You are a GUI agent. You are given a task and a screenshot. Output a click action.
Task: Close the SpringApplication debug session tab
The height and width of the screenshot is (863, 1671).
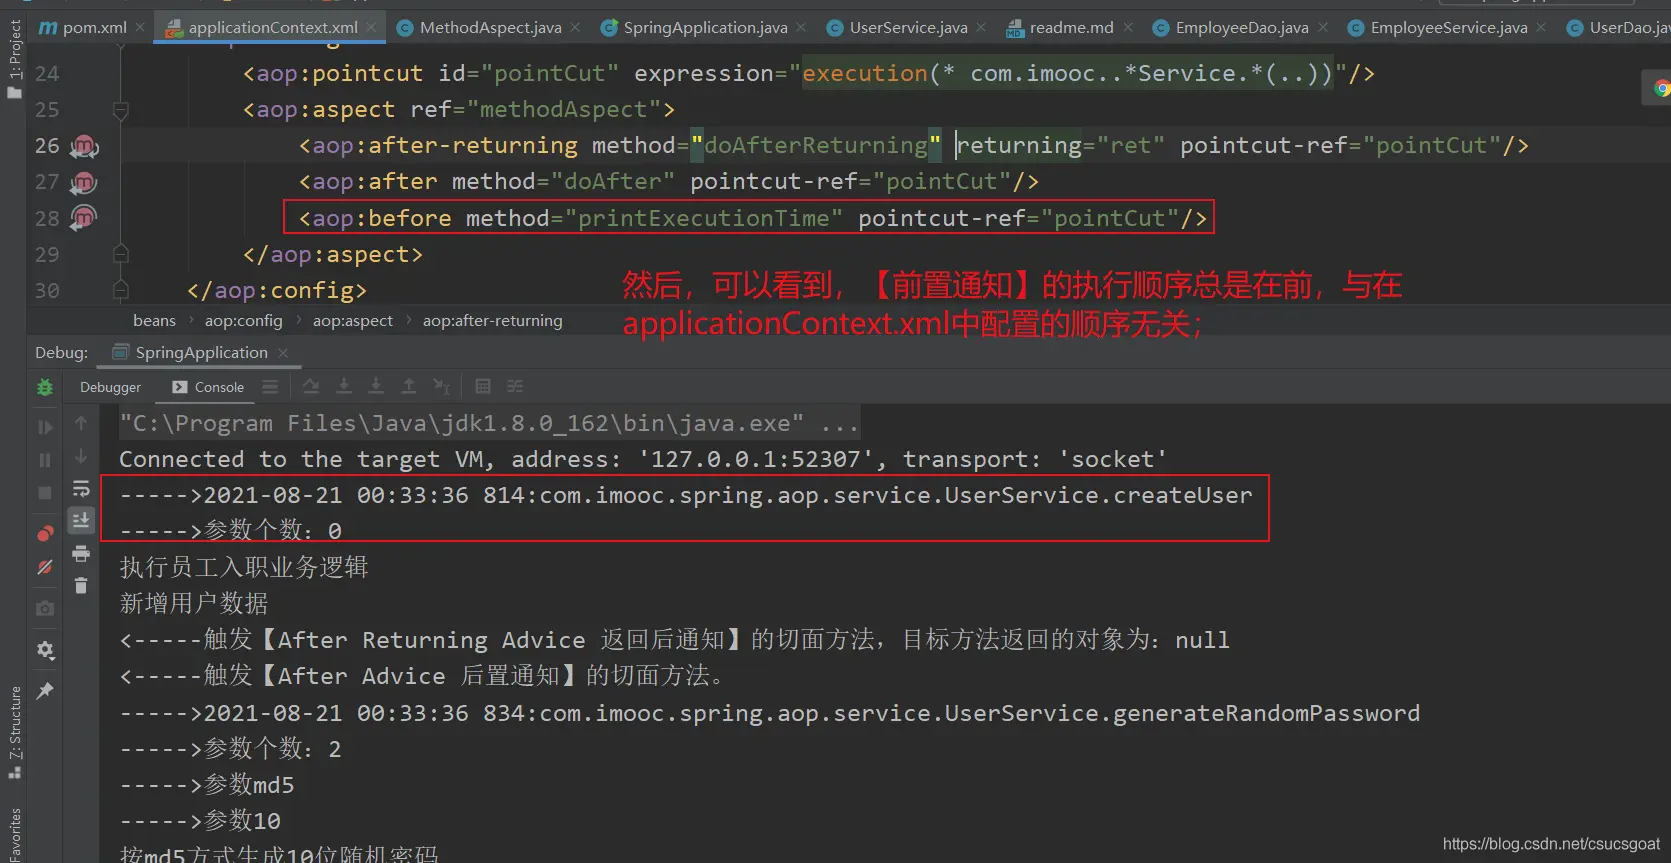pos(283,353)
